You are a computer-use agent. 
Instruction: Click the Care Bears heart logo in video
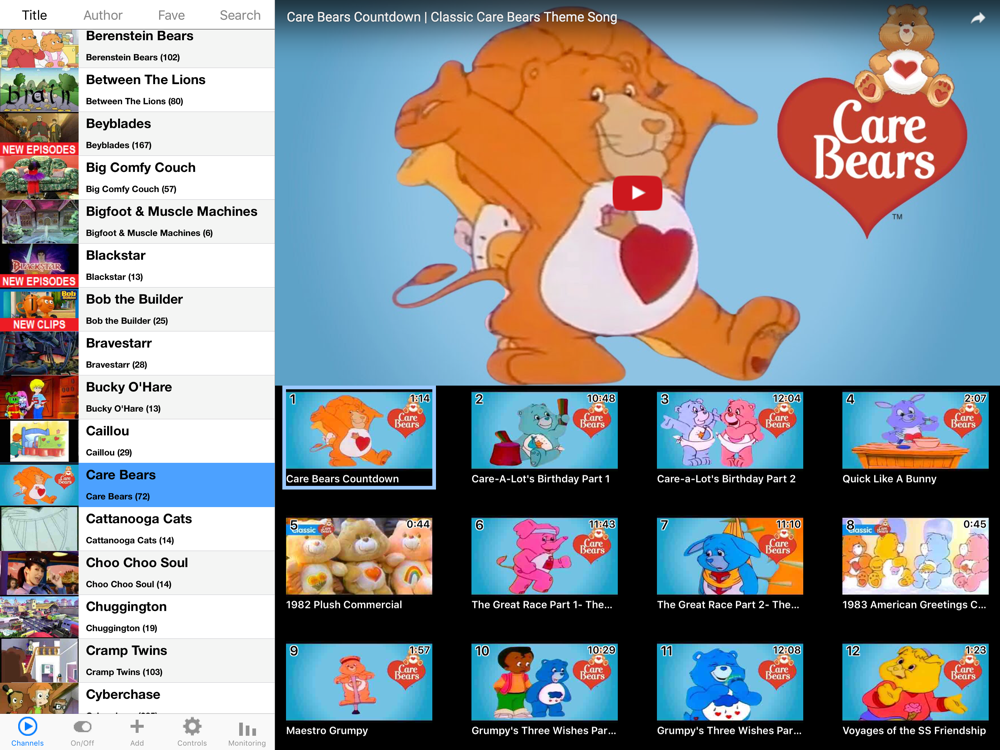click(872, 147)
